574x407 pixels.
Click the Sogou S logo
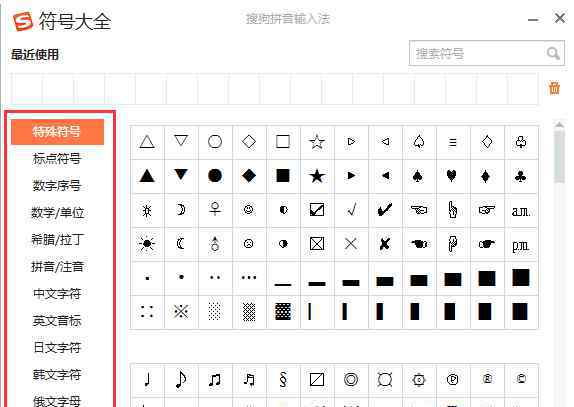23,21
